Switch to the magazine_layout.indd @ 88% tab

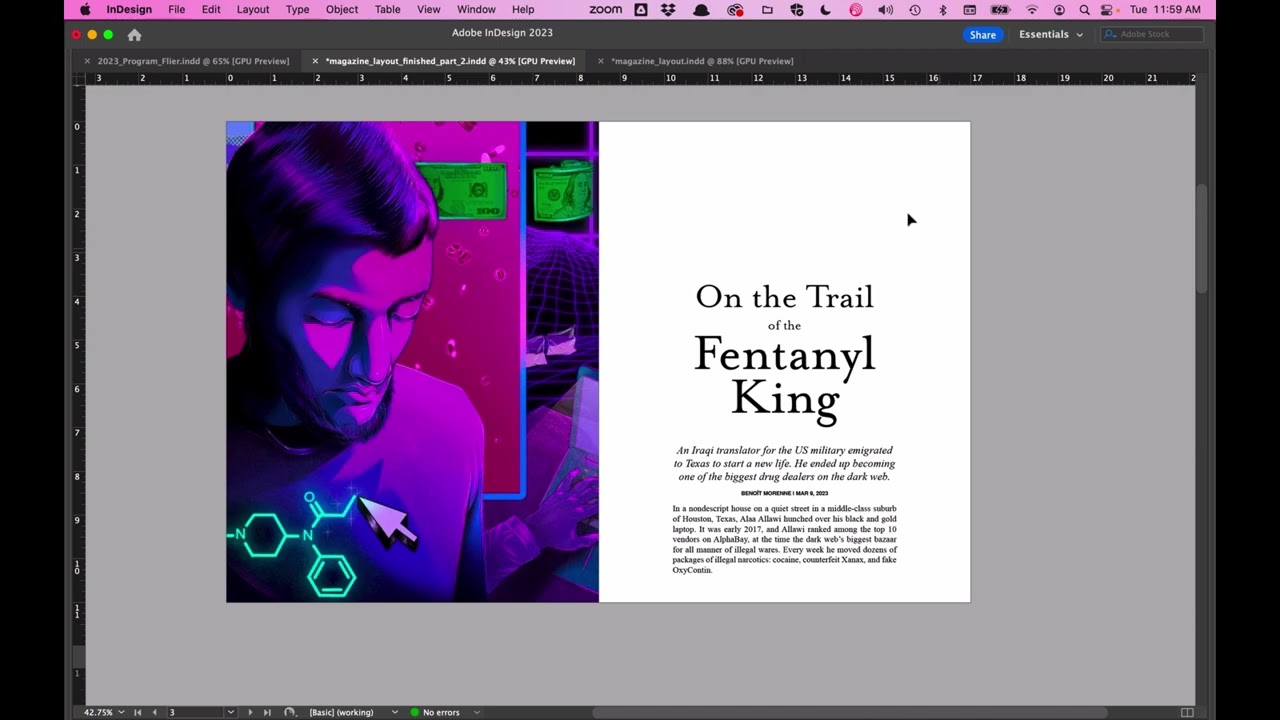[x=702, y=61]
